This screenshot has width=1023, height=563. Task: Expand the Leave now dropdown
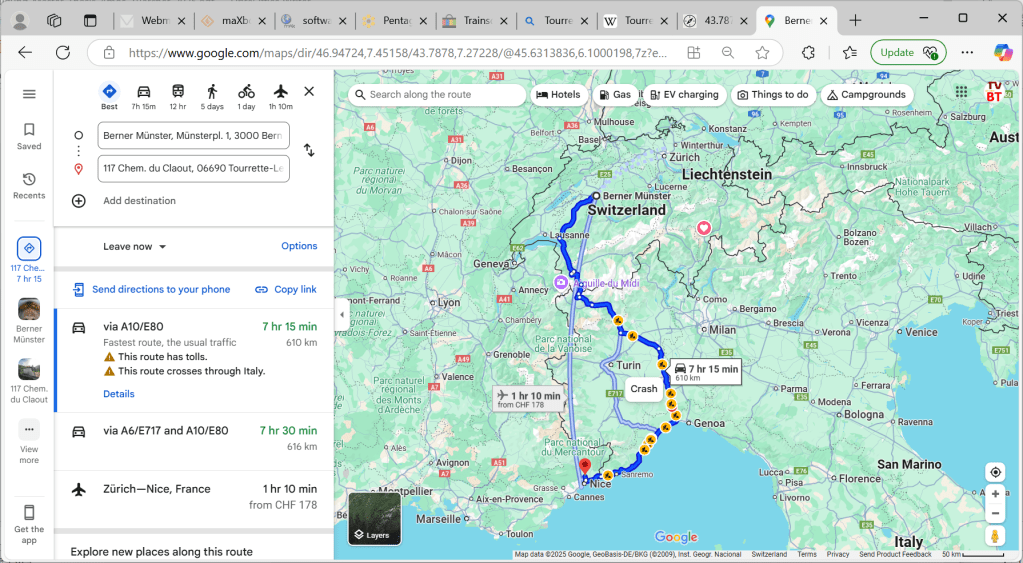(x=135, y=247)
